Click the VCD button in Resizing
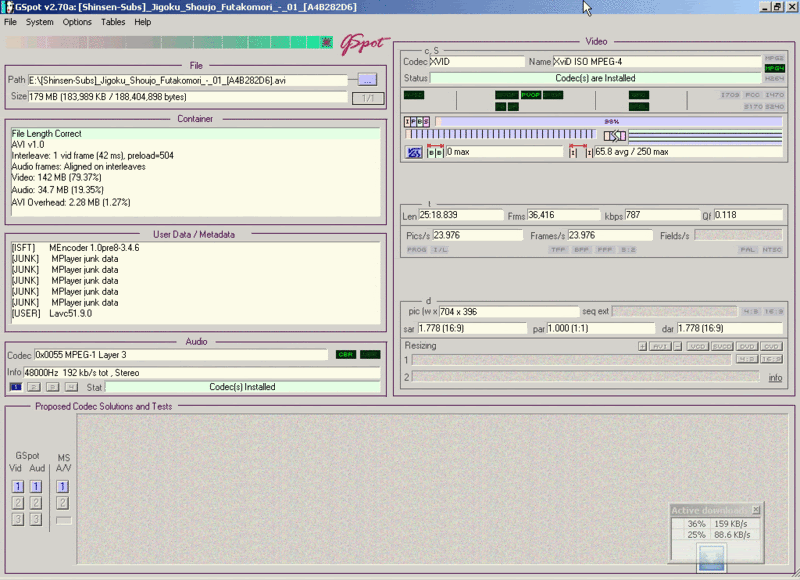 697,346
